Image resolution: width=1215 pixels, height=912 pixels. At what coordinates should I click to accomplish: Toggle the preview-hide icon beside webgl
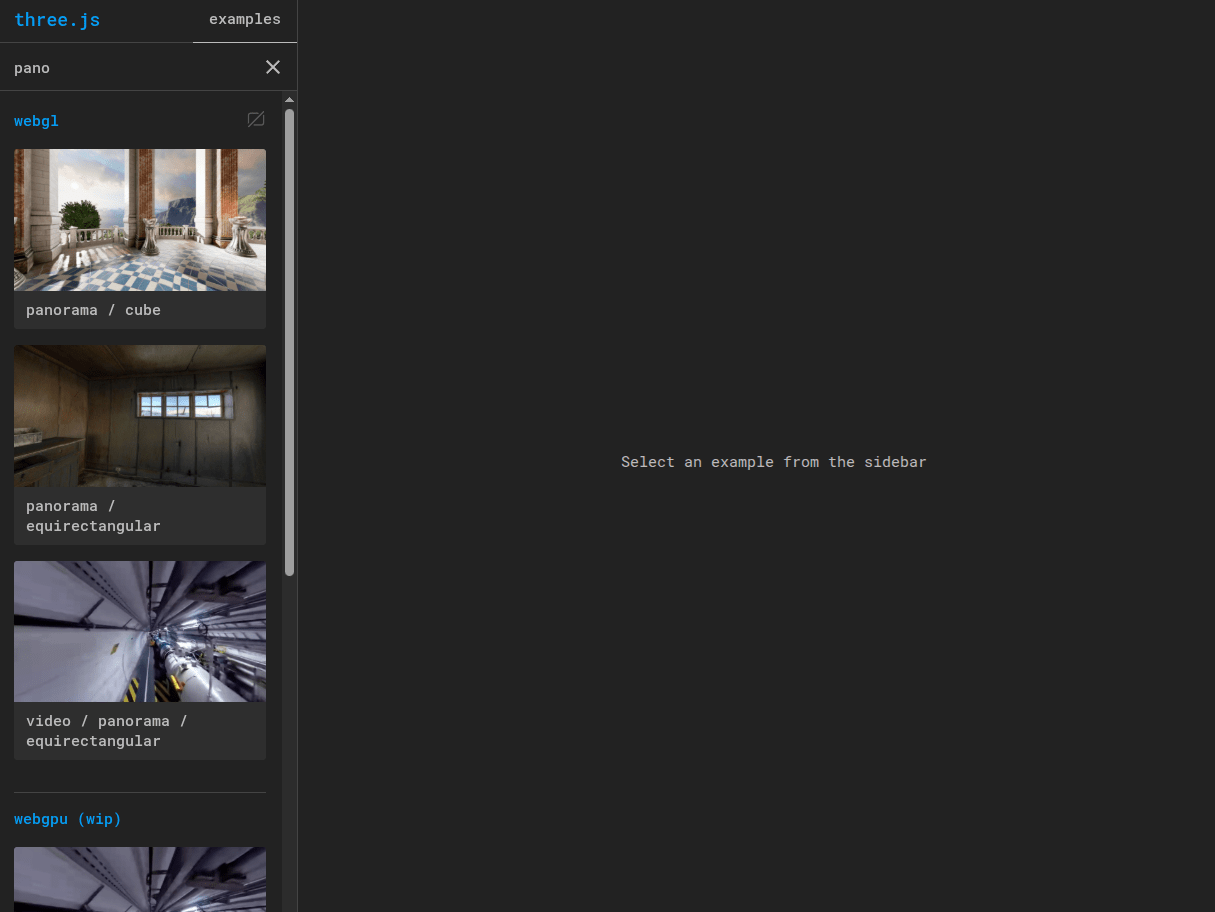[256, 120]
